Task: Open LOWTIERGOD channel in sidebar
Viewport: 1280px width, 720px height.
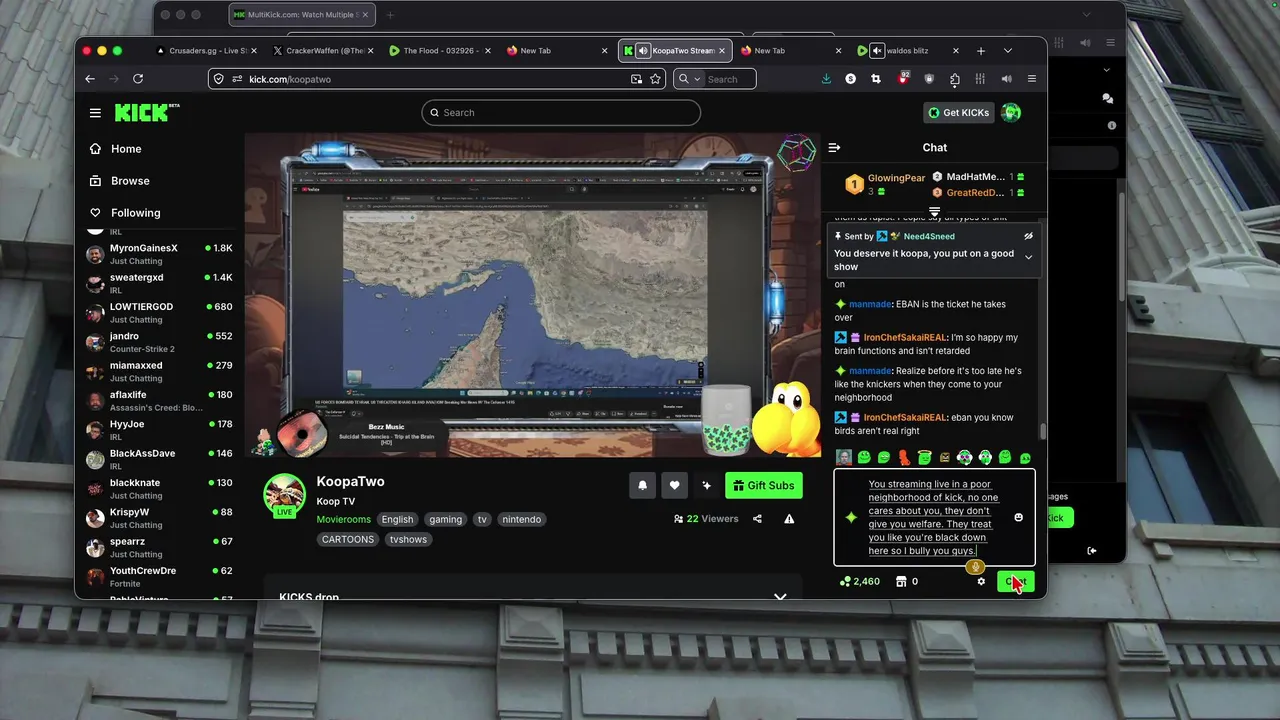Action: point(158,313)
